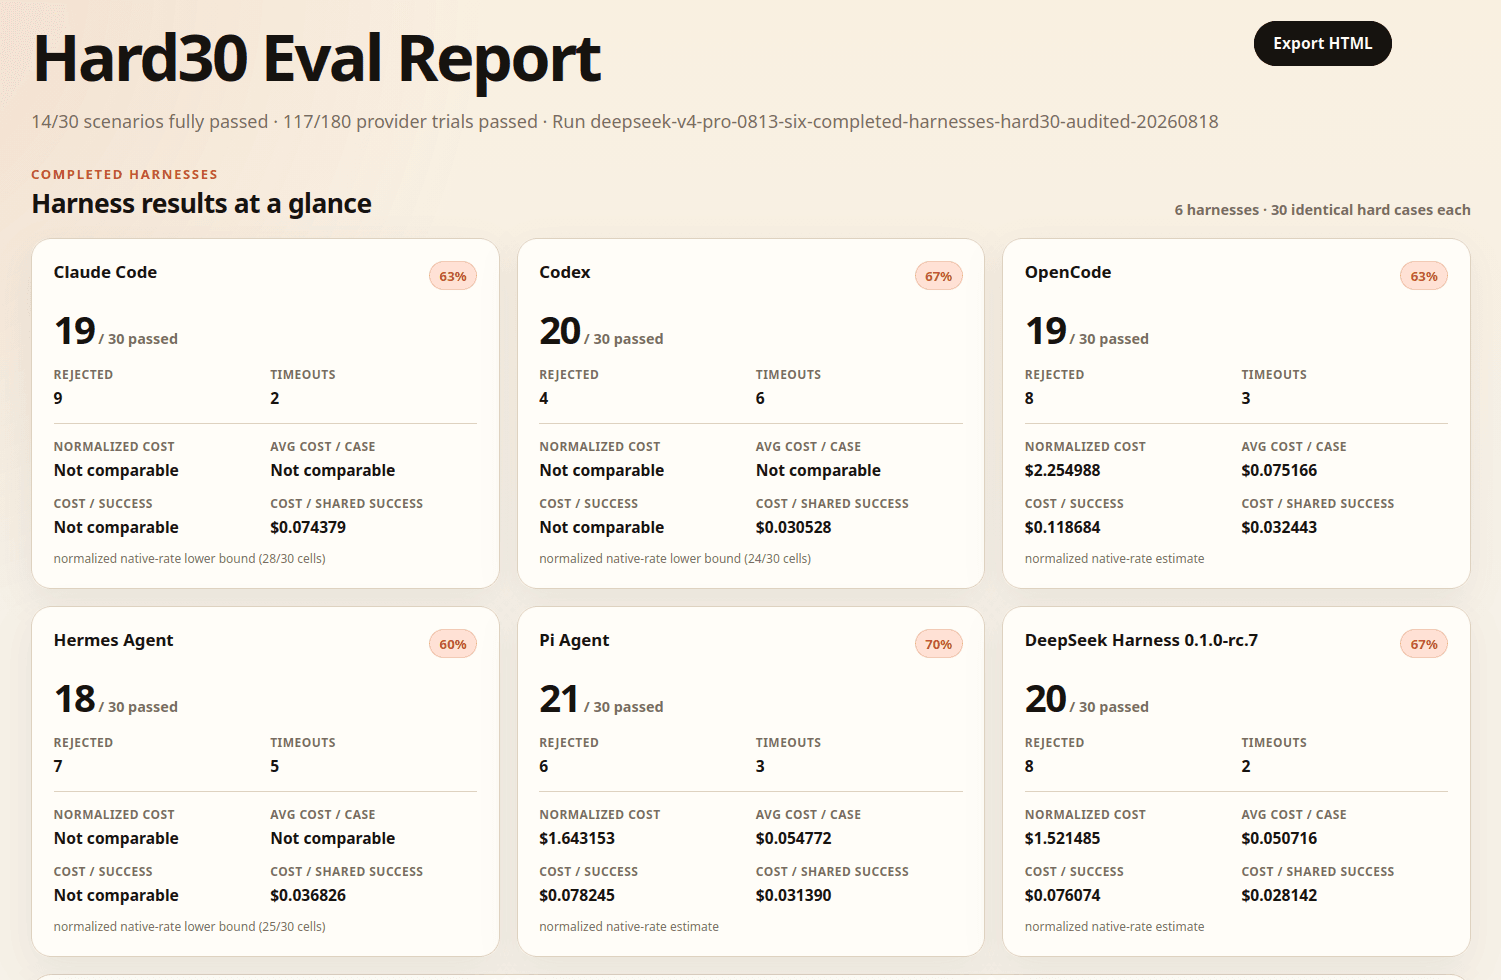Click Hermes Agent's 18 passed count
This screenshot has height=980, width=1501.
coord(75,699)
